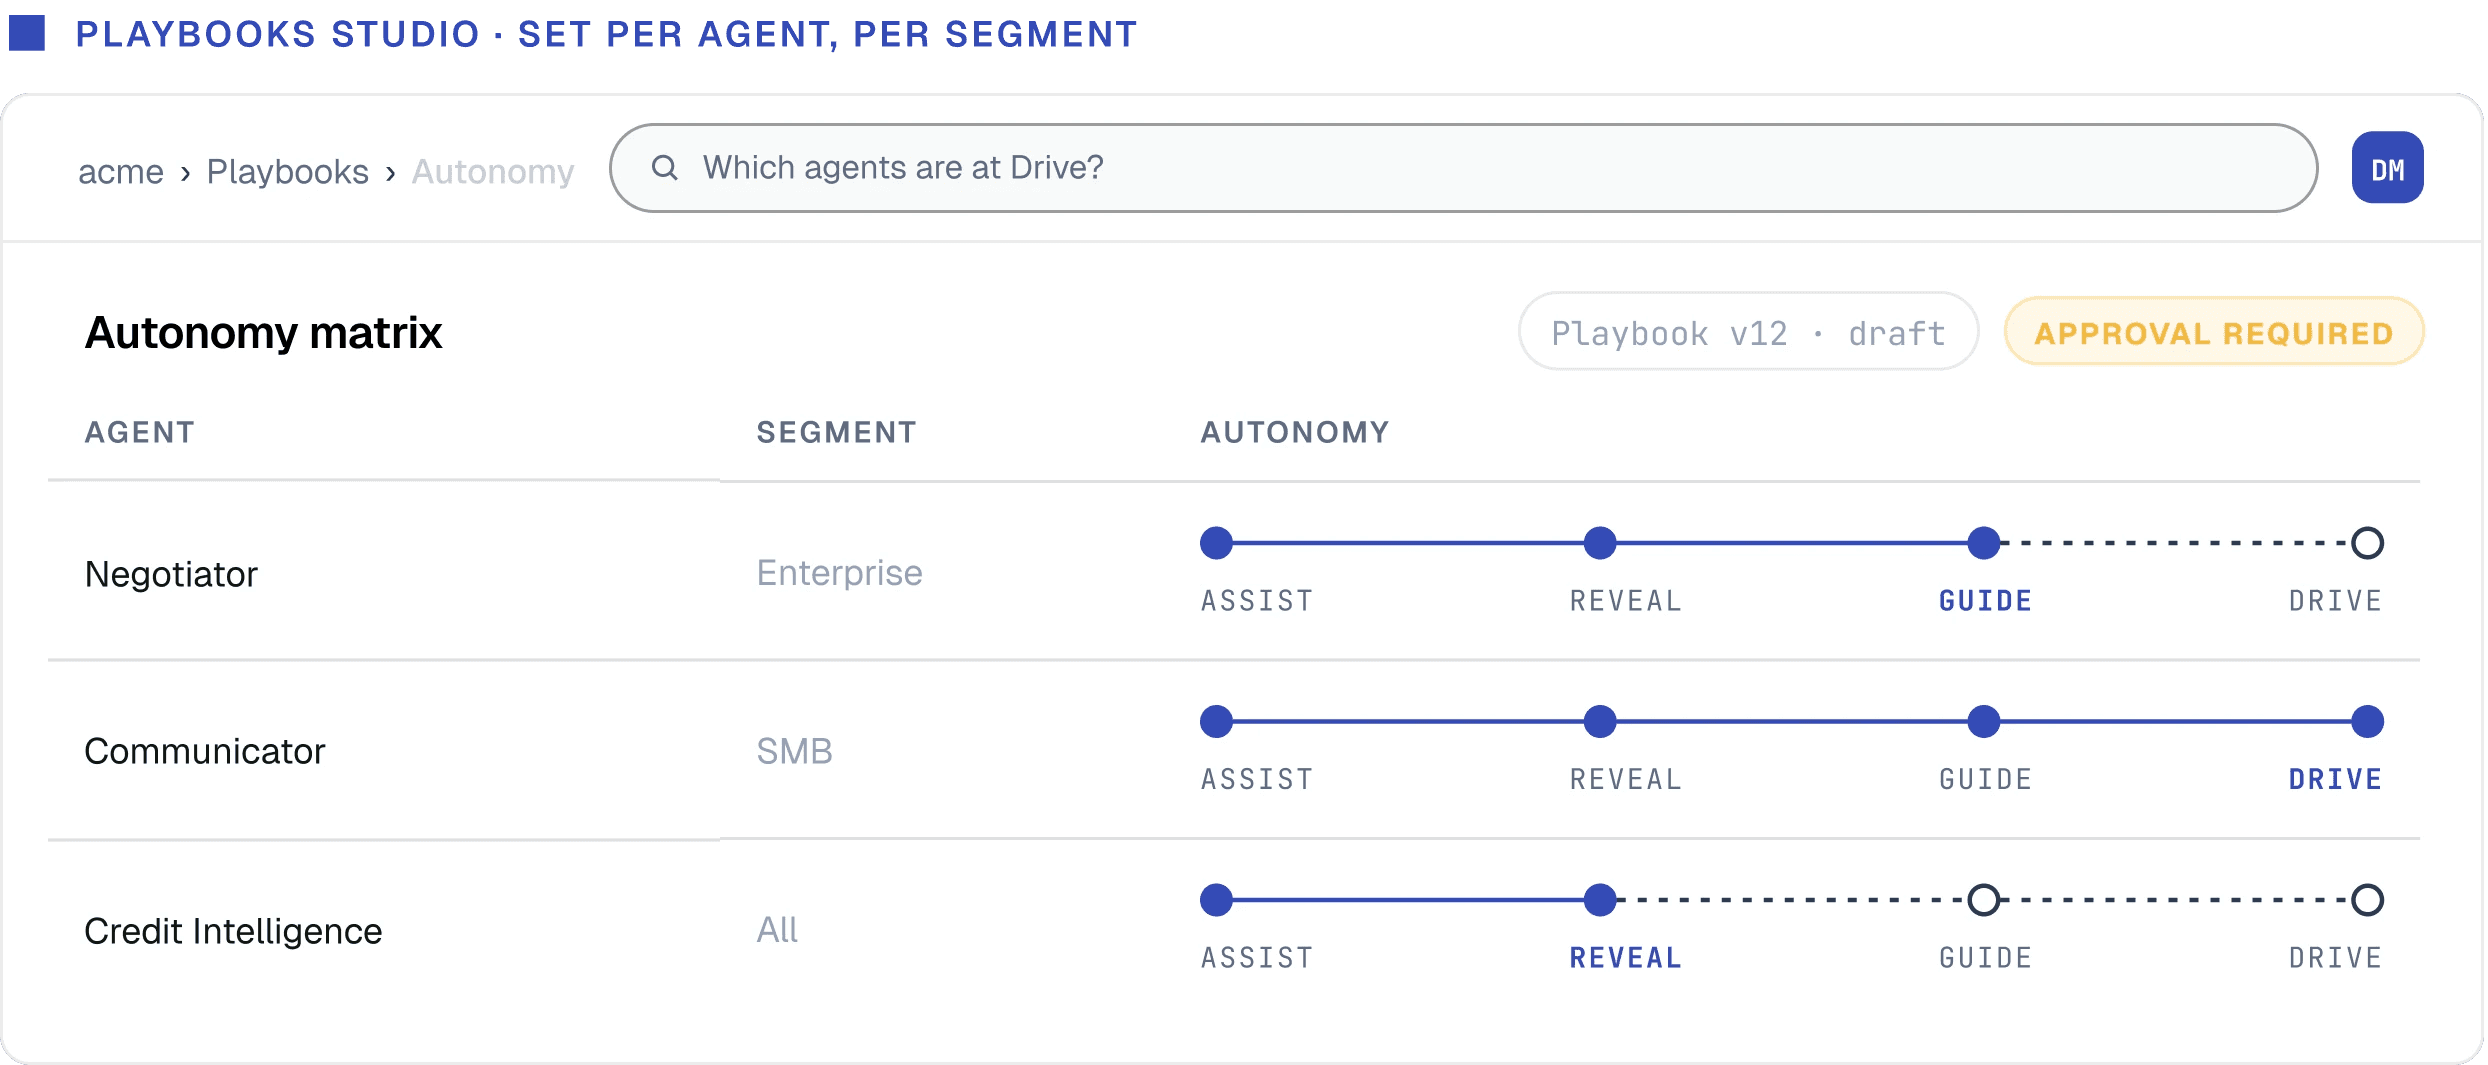This screenshot has height=1065, width=2488.
Task: Click the Autonomy breadcrumb item
Action: [x=493, y=172]
